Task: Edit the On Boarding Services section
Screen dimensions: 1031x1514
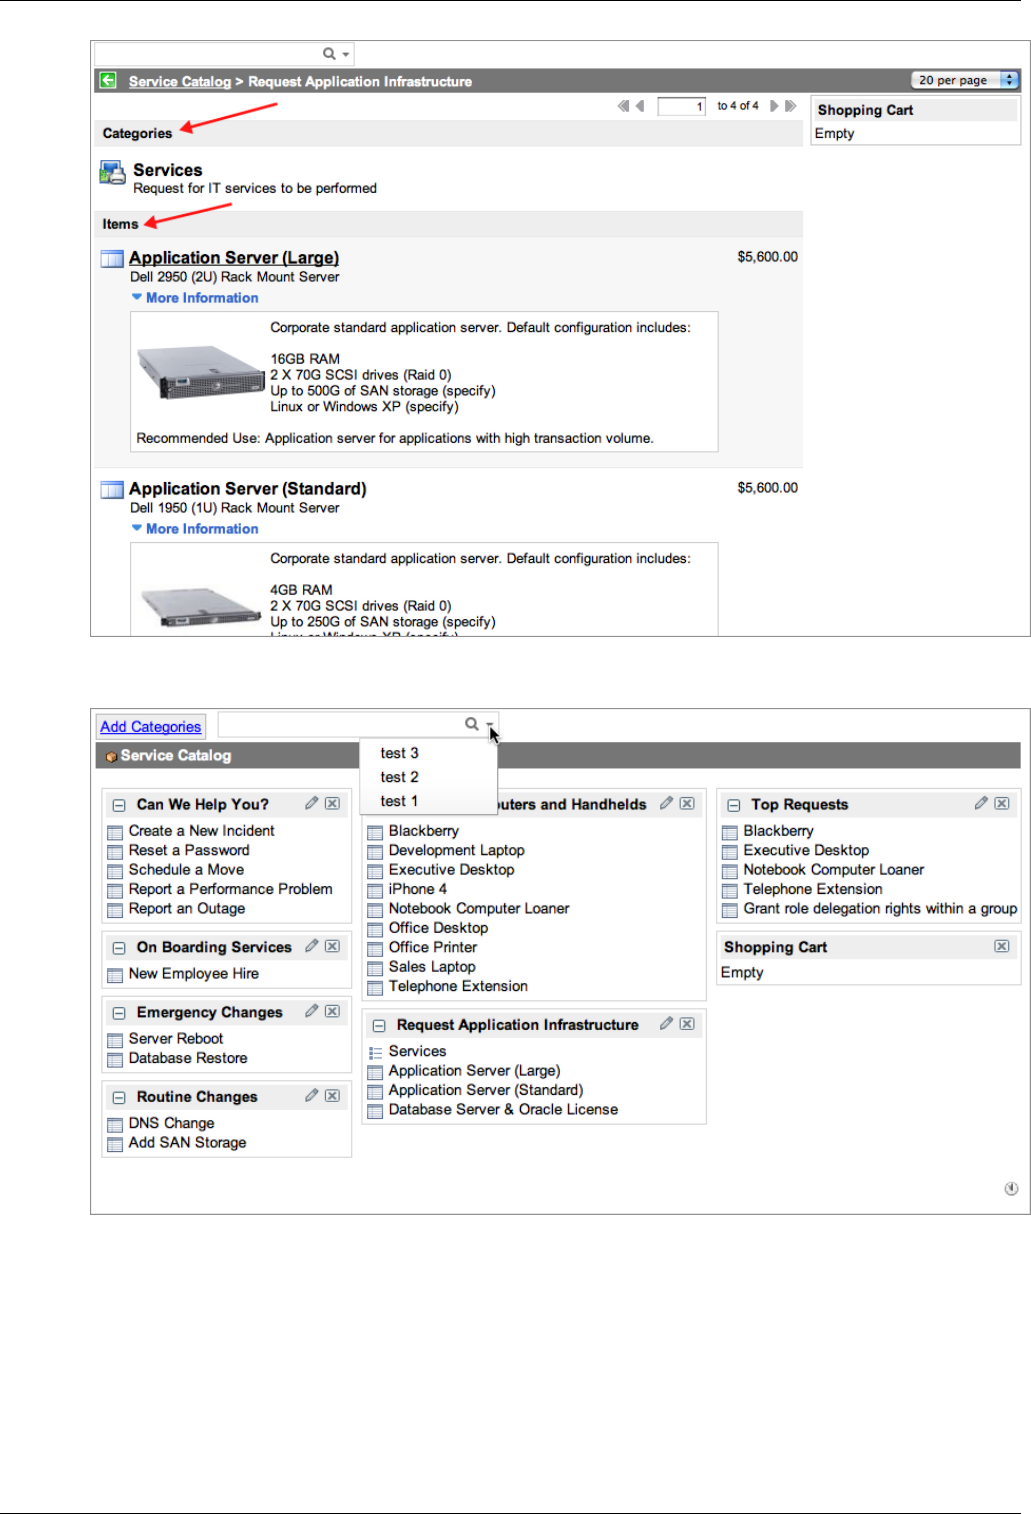Action: point(312,946)
